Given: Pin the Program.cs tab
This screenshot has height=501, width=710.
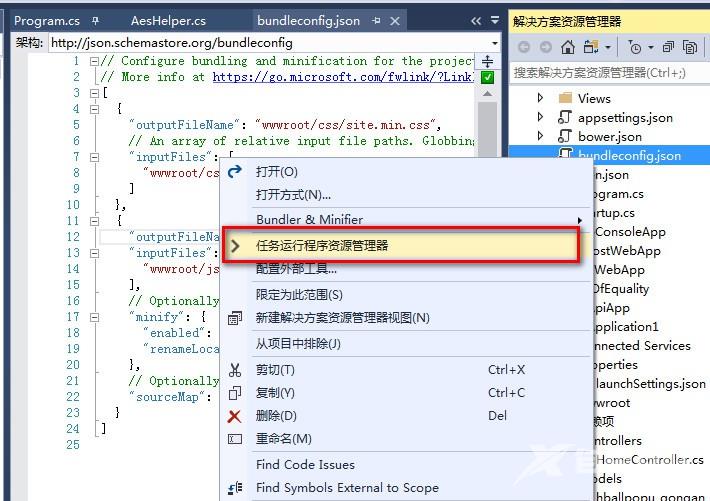Looking at the screenshot, I should [96, 21].
